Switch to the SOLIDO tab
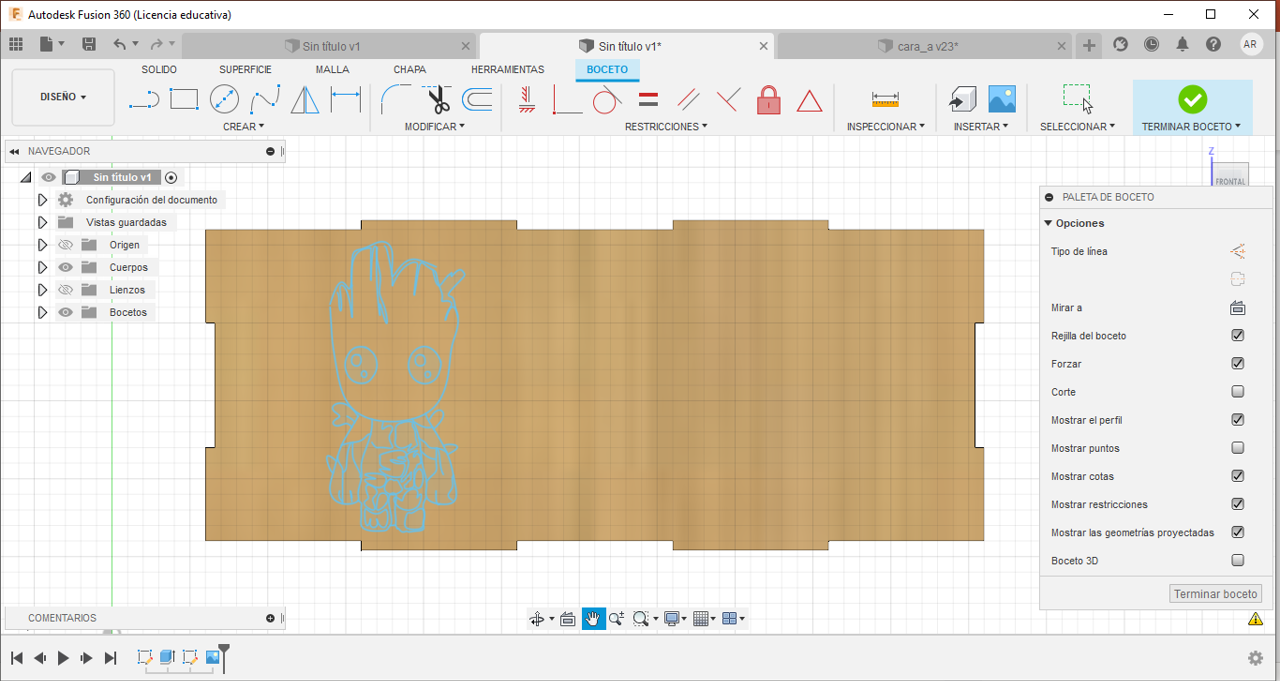This screenshot has height=681, width=1280. click(159, 70)
